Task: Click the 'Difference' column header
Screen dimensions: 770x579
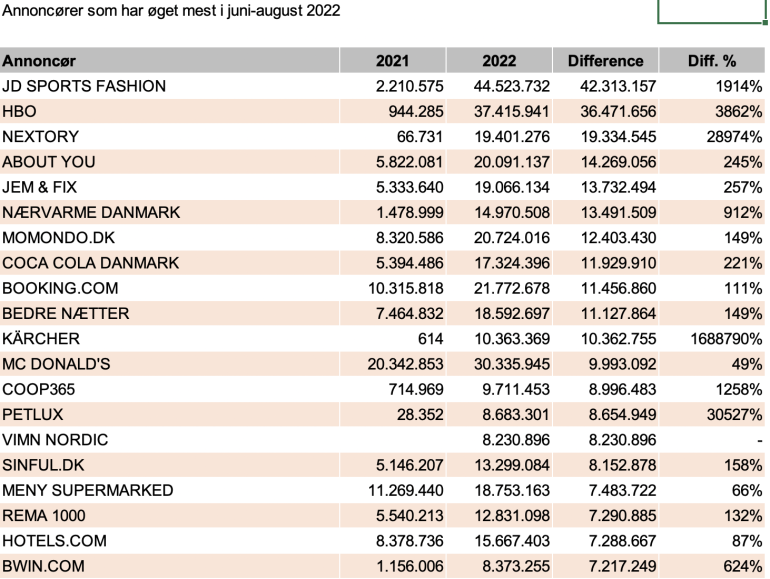Action: click(x=605, y=60)
